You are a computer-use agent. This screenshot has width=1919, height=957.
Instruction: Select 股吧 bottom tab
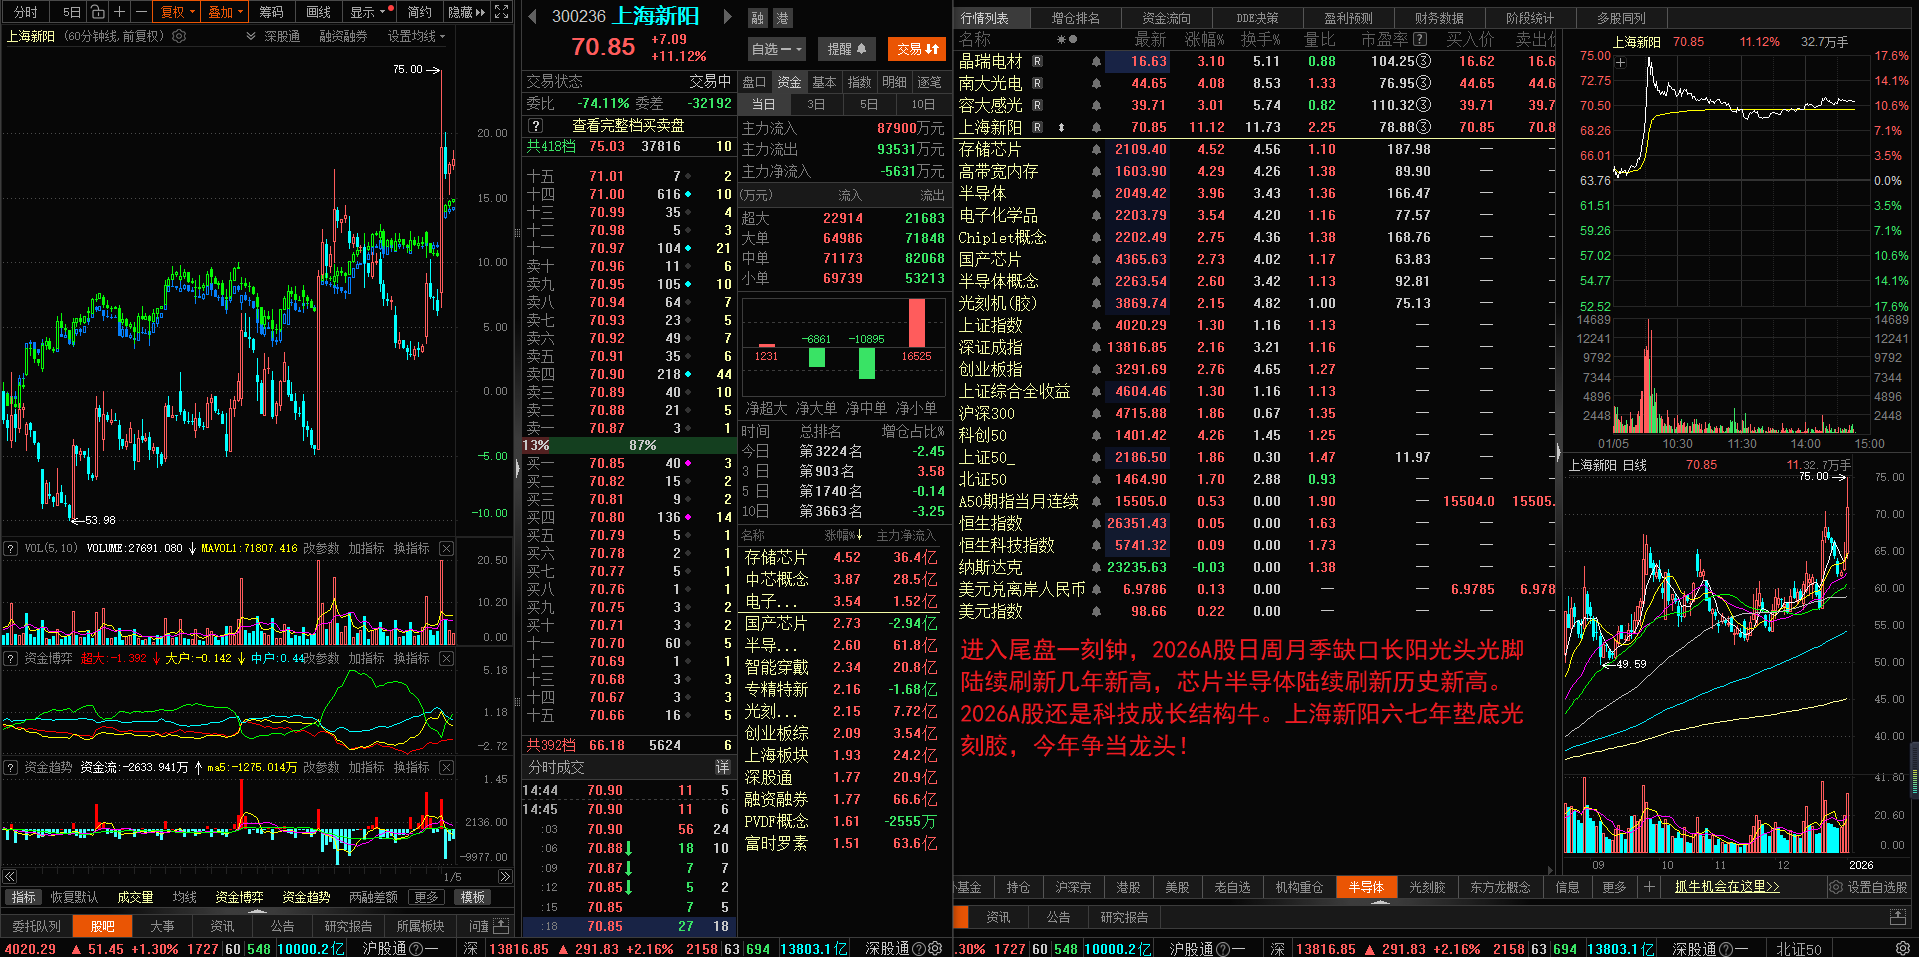click(x=102, y=926)
